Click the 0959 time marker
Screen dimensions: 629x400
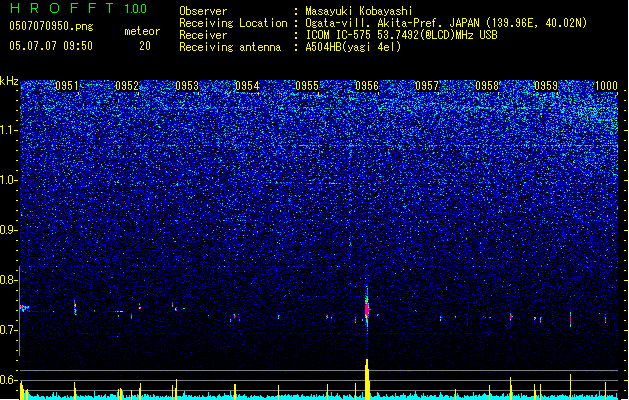(x=546, y=86)
